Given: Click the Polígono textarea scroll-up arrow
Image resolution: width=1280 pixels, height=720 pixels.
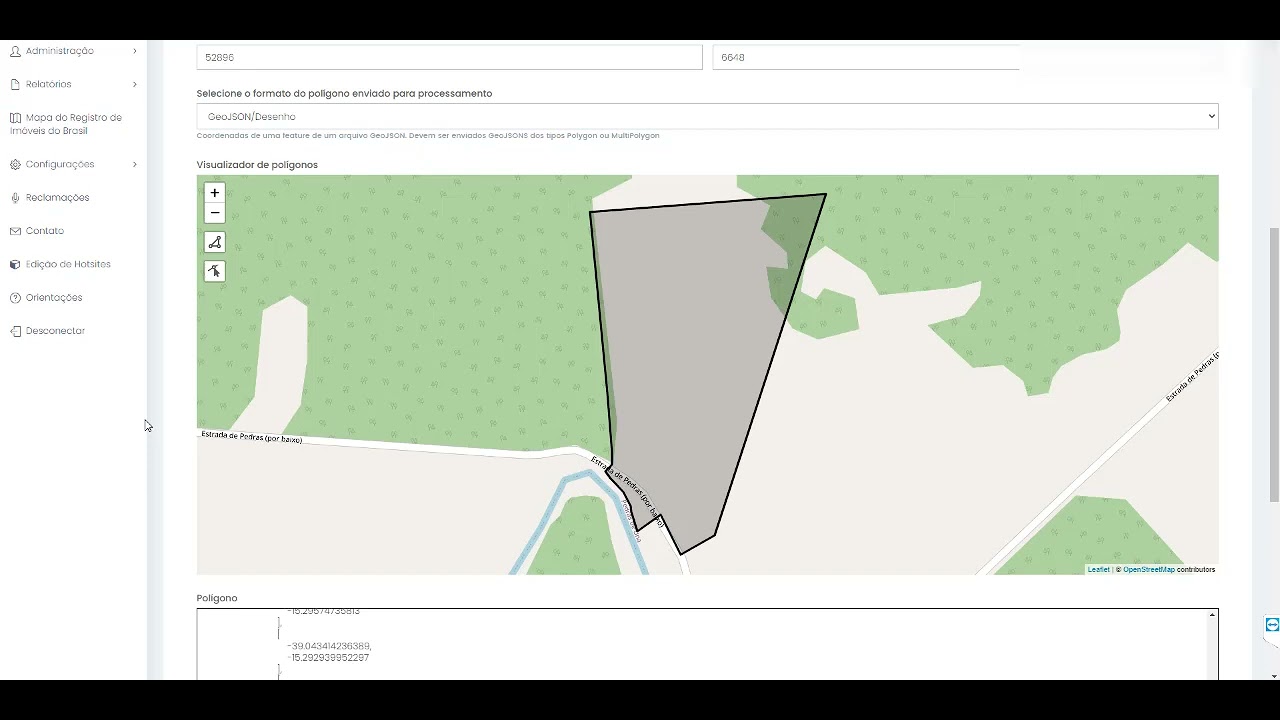Looking at the screenshot, I should [x=1213, y=615].
